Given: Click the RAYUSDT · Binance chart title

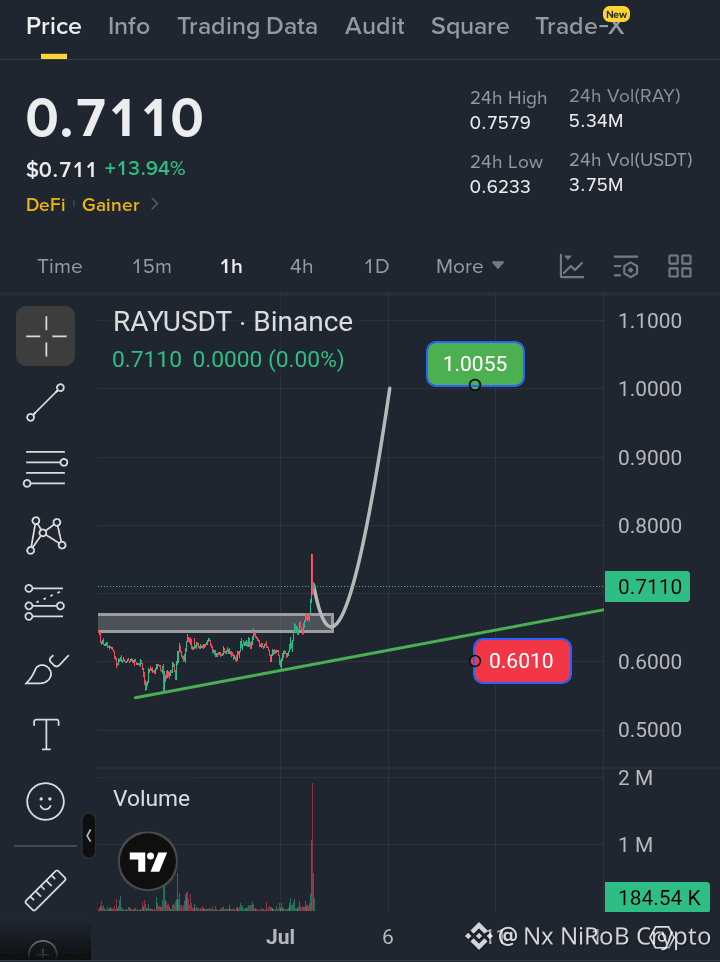Looking at the screenshot, I should 233,321.
